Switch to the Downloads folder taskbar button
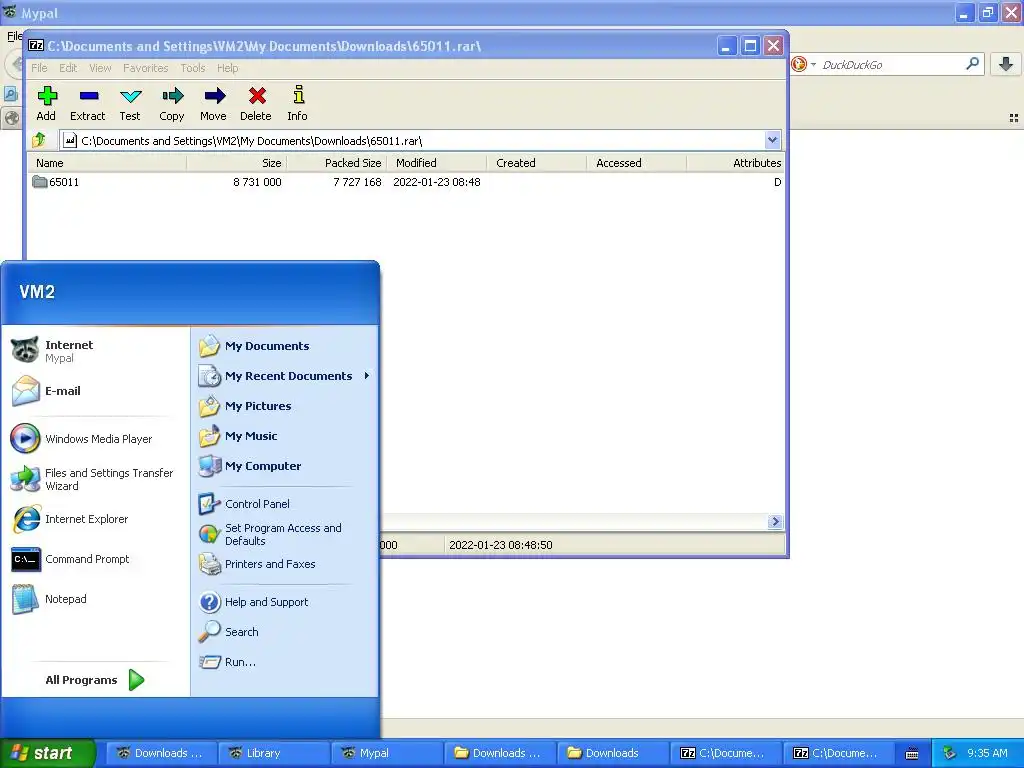1024x768 pixels. tap(613, 753)
